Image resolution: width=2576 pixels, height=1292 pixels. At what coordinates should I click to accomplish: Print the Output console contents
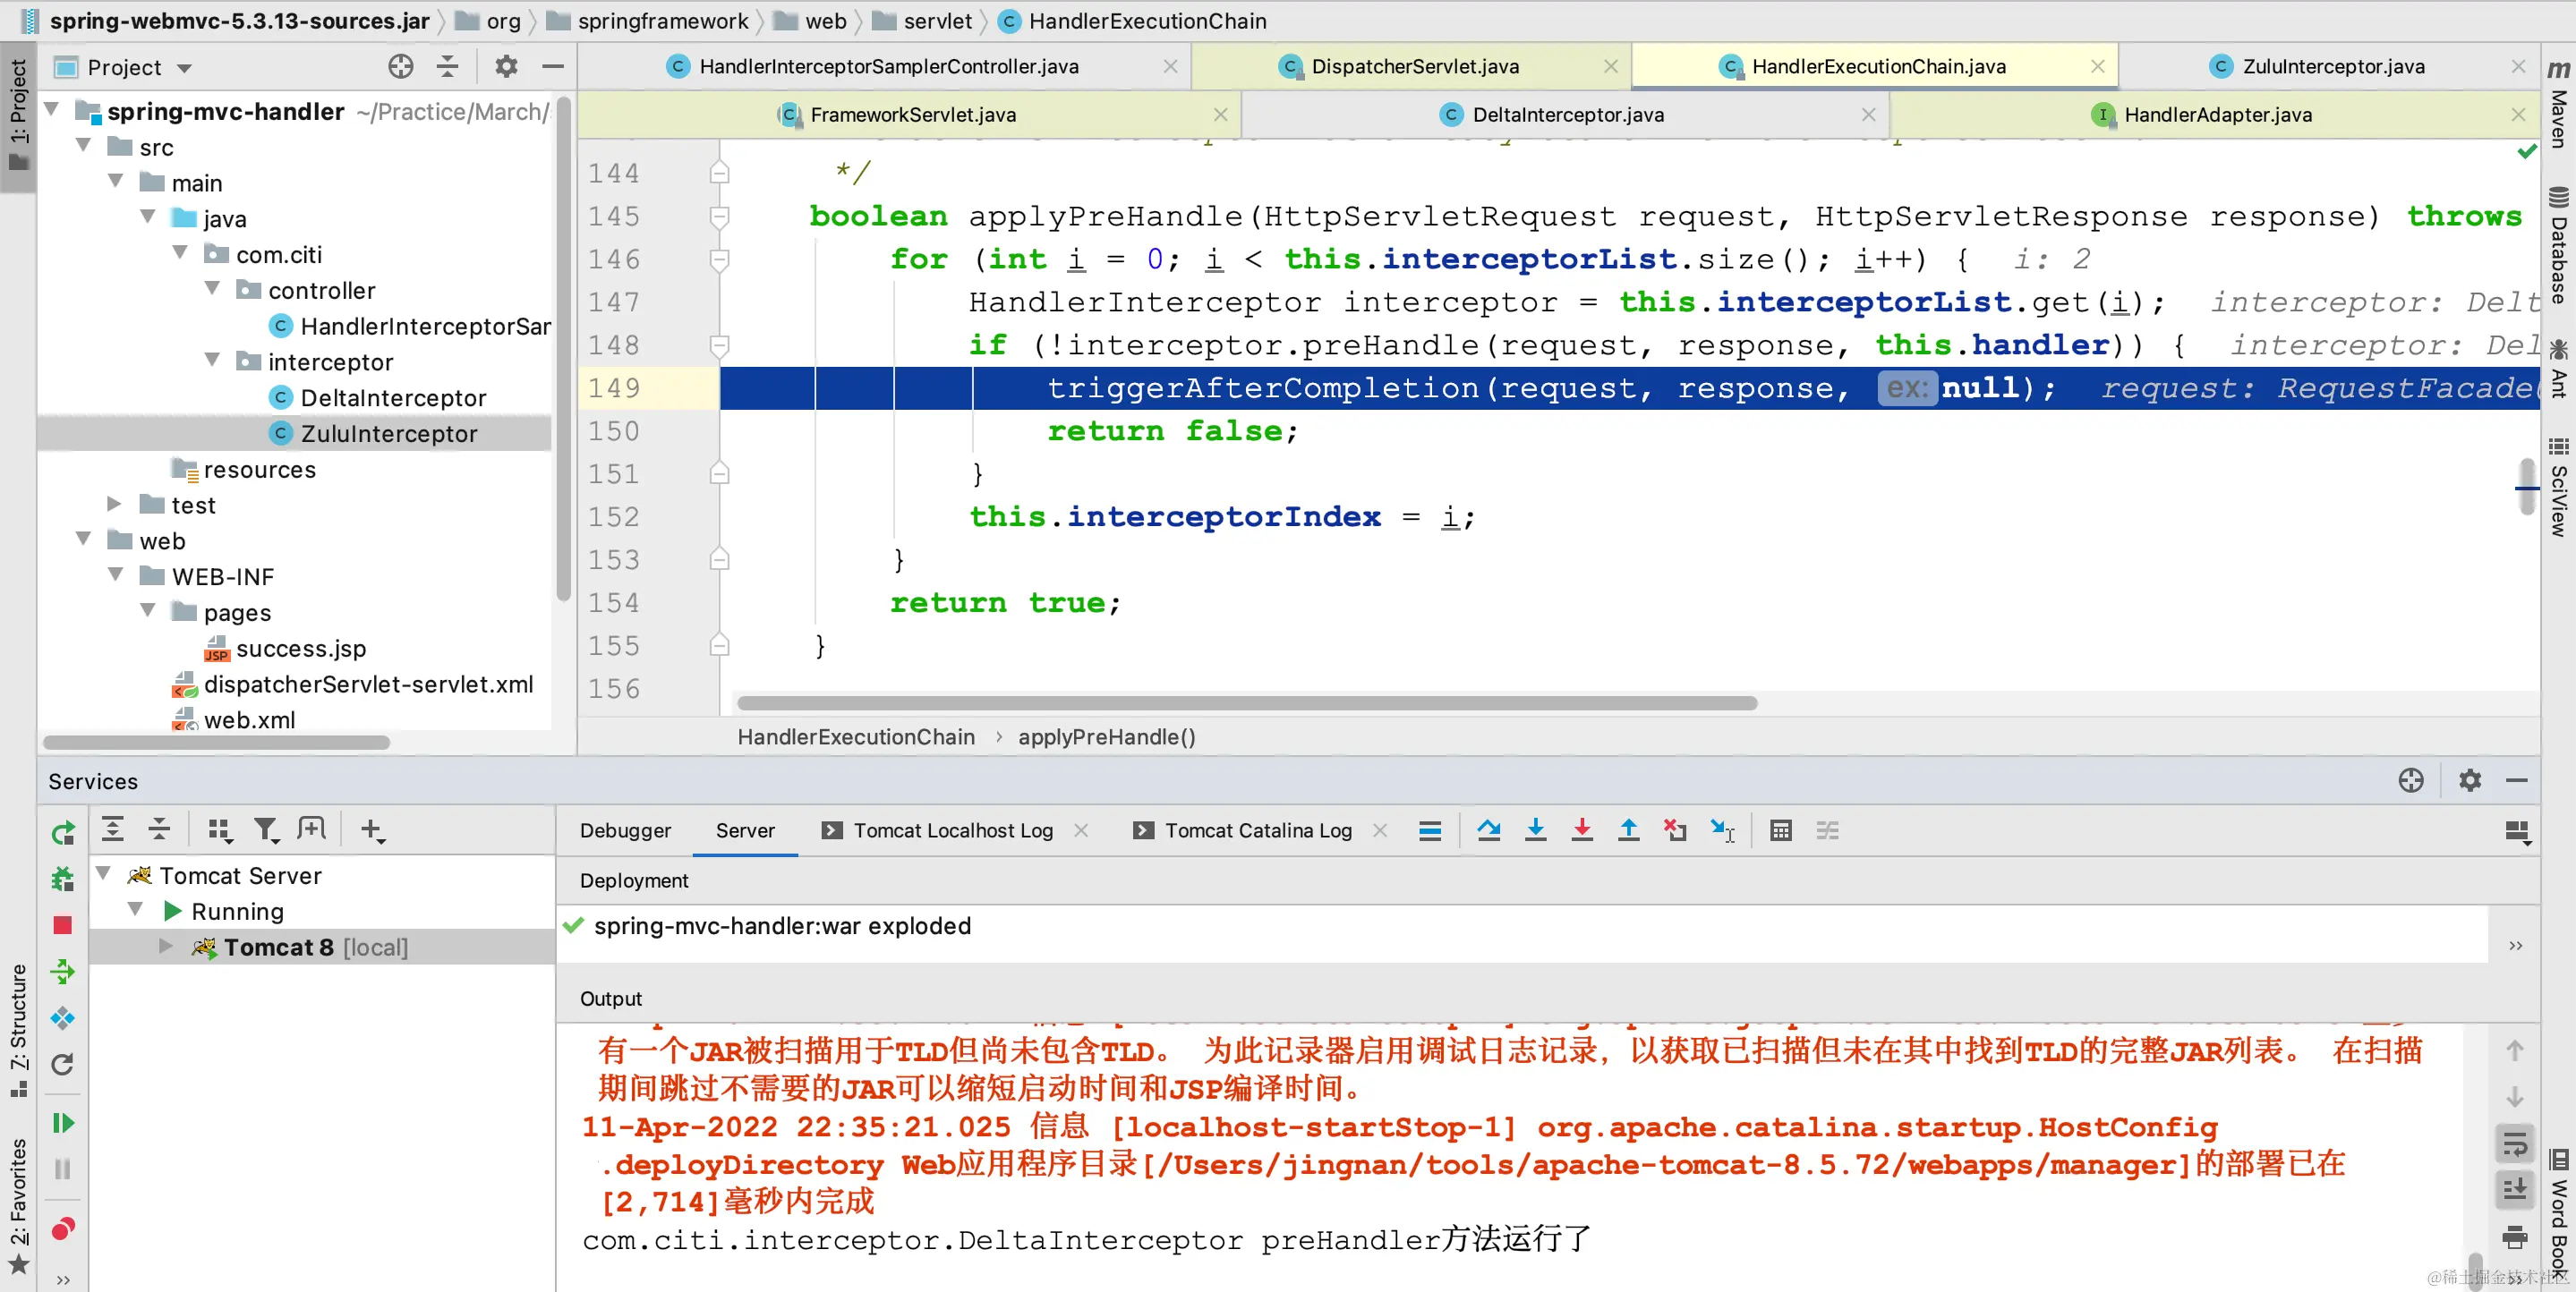point(2514,1237)
